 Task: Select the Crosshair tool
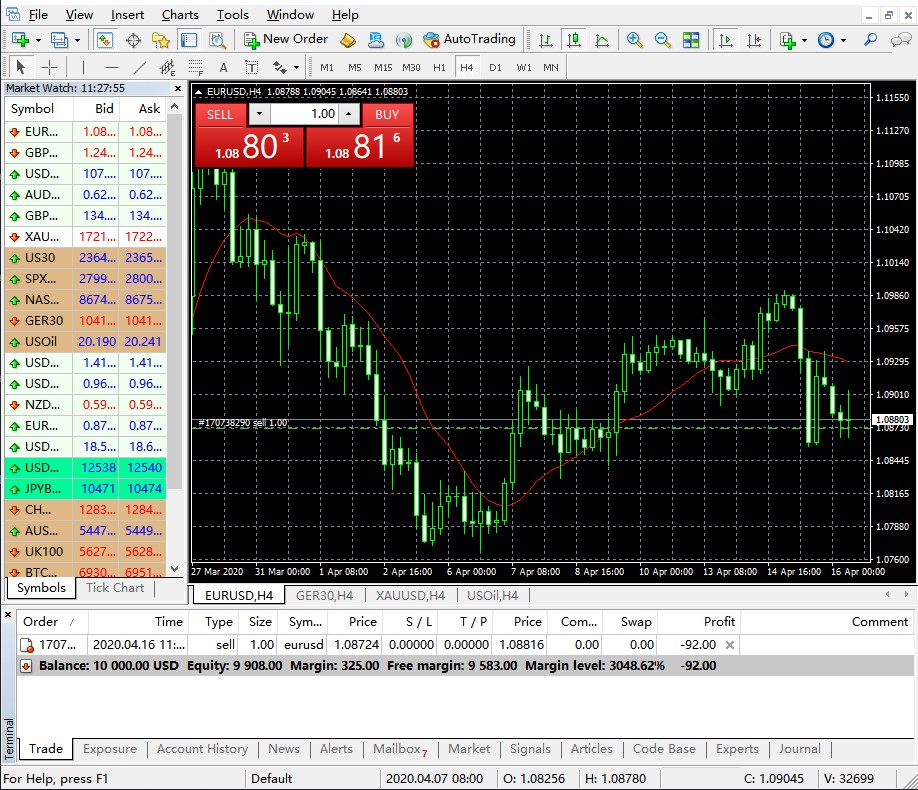pyautogui.click(x=48, y=67)
